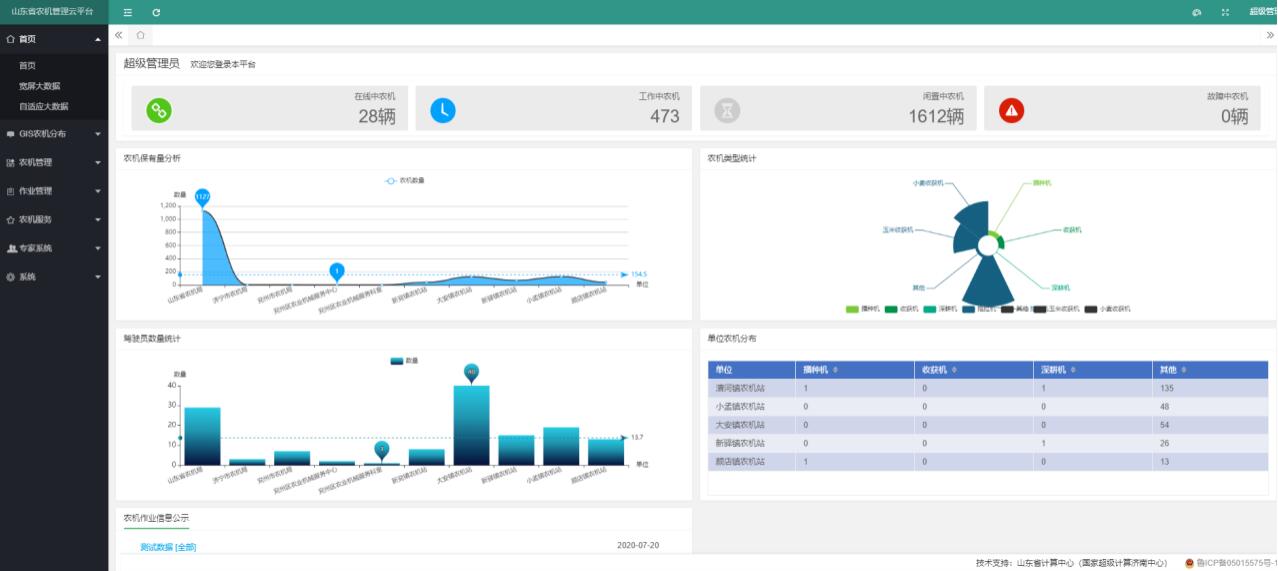Image resolution: width=1278 pixels, height=571 pixels.
Task: Click the hamburger sidebar collapse icon
Action: point(127,12)
